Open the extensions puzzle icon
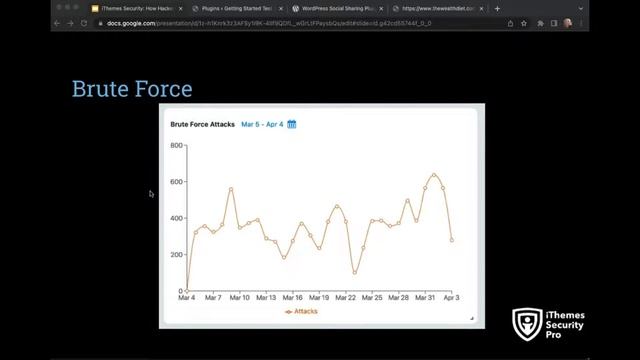640x360 pixels. click(x=540, y=24)
